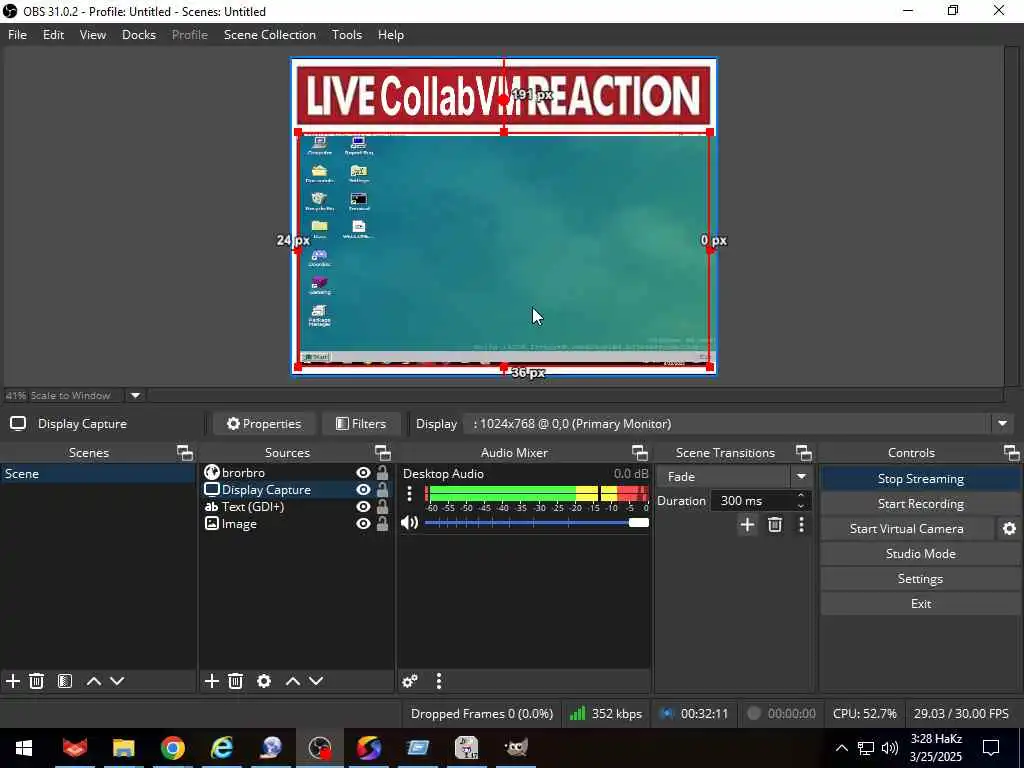Hide the brorbro source with eye icon
1024x768 pixels.
click(363, 473)
